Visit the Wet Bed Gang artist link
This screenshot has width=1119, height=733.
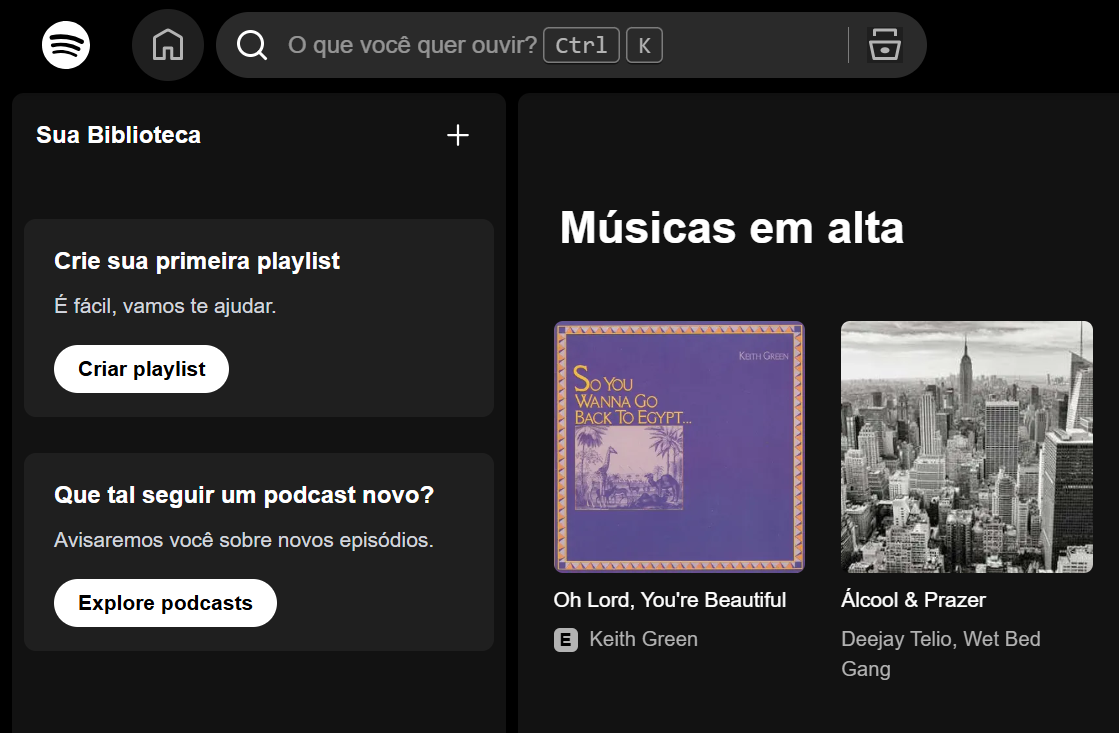[x=1001, y=640]
